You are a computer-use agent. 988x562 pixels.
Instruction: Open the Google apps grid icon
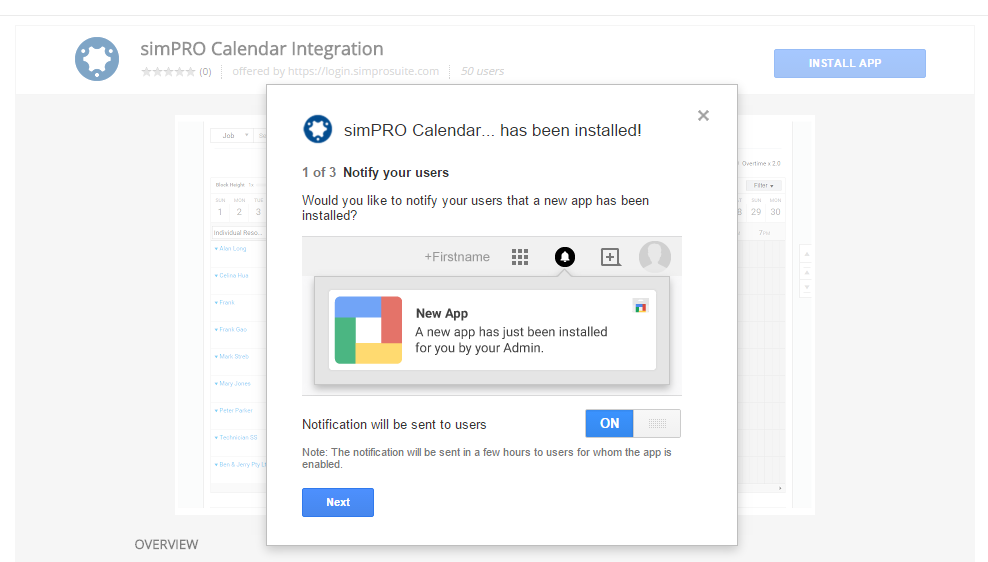click(520, 257)
